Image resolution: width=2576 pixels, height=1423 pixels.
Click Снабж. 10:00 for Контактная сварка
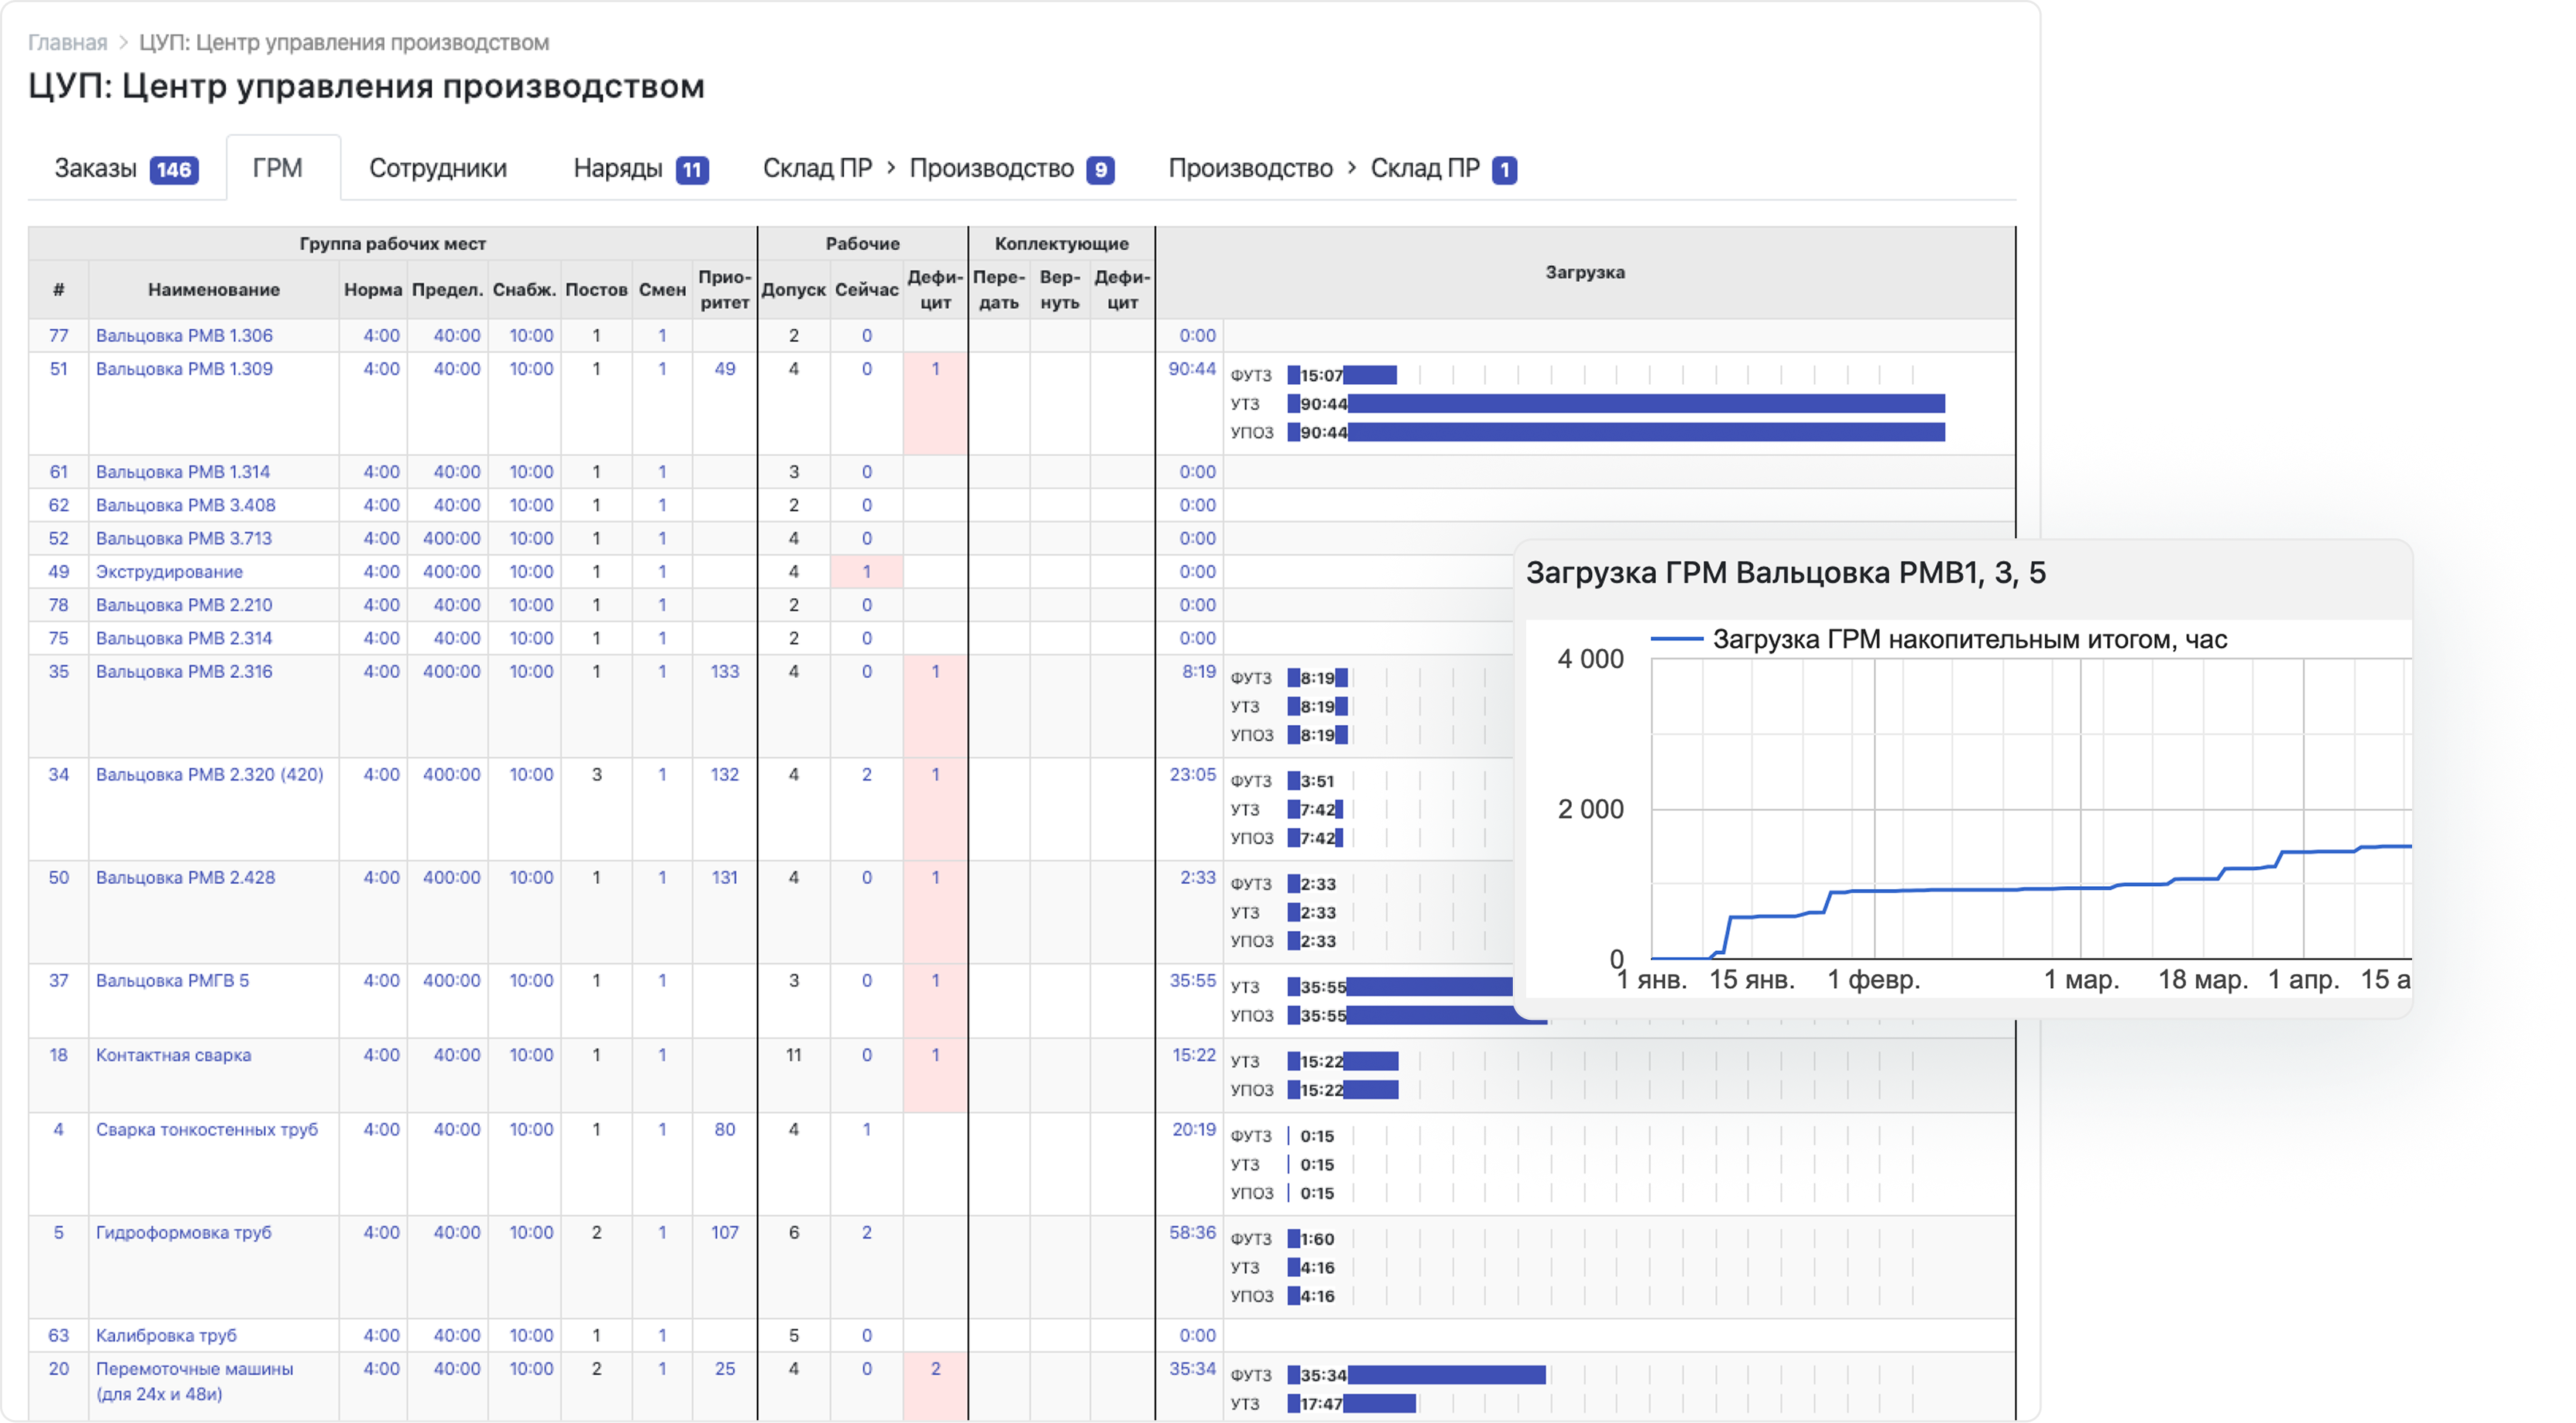(531, 1055)
